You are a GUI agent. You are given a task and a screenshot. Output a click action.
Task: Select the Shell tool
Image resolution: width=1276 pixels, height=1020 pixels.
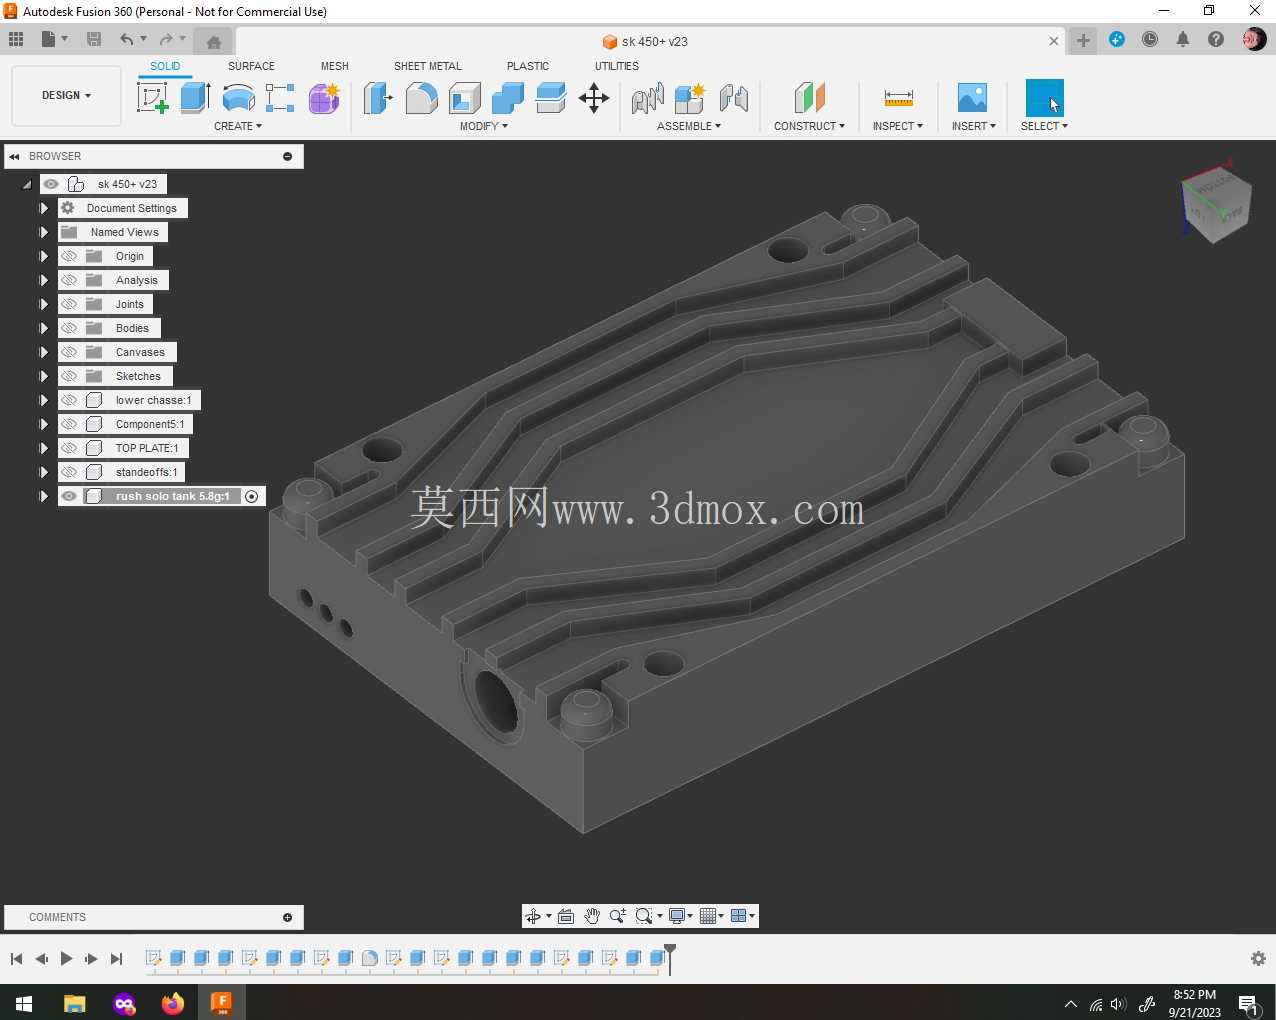pos(465,98)
